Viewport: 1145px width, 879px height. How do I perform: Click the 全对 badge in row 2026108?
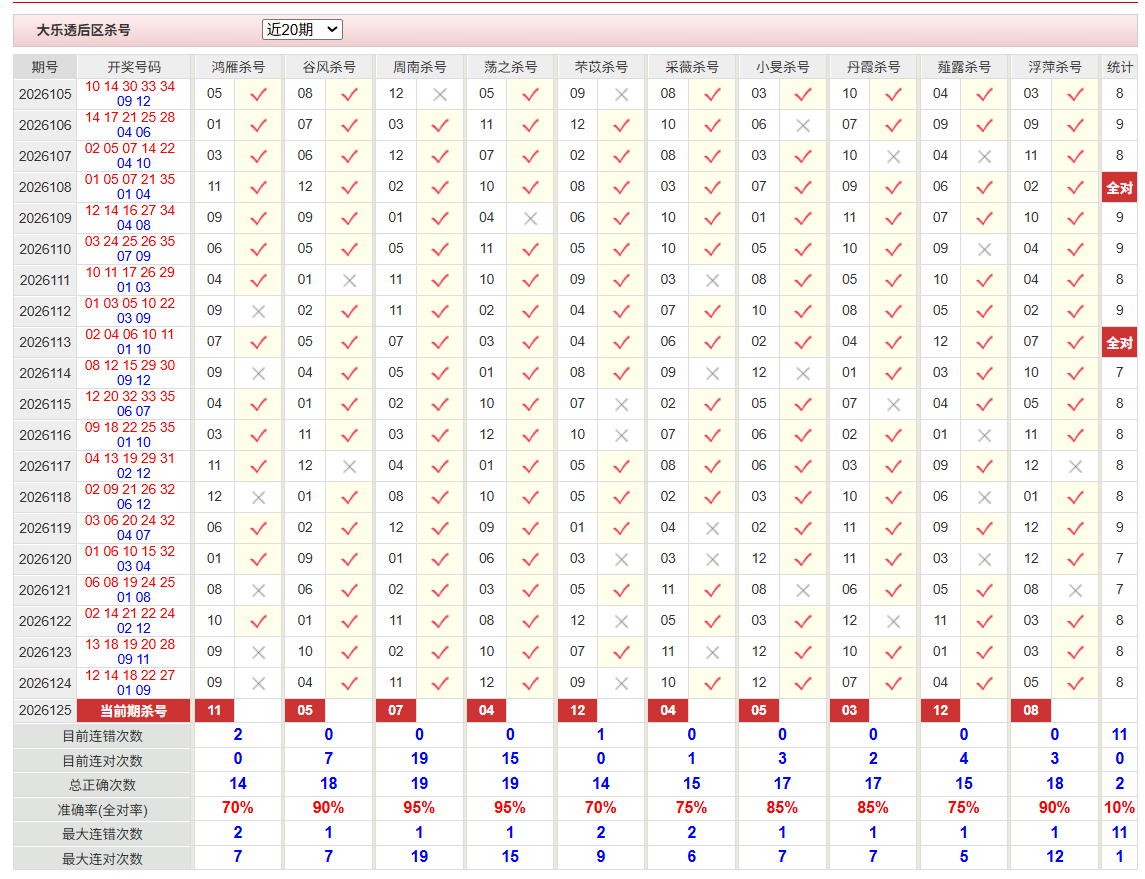(1119, 188)
